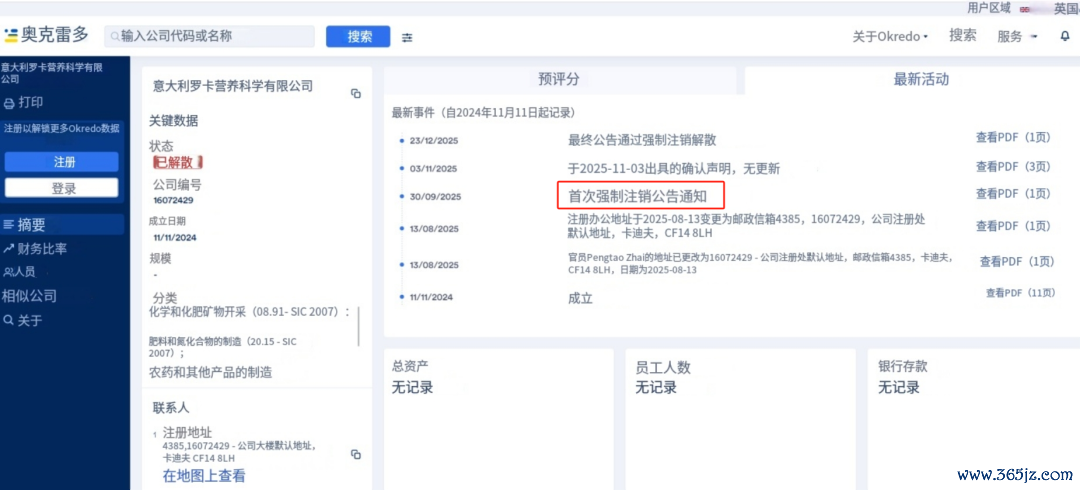The width and height of the screenshot is (1080, 490).
Task: Open the search filter settings icon
Action: tap(407, 38)
